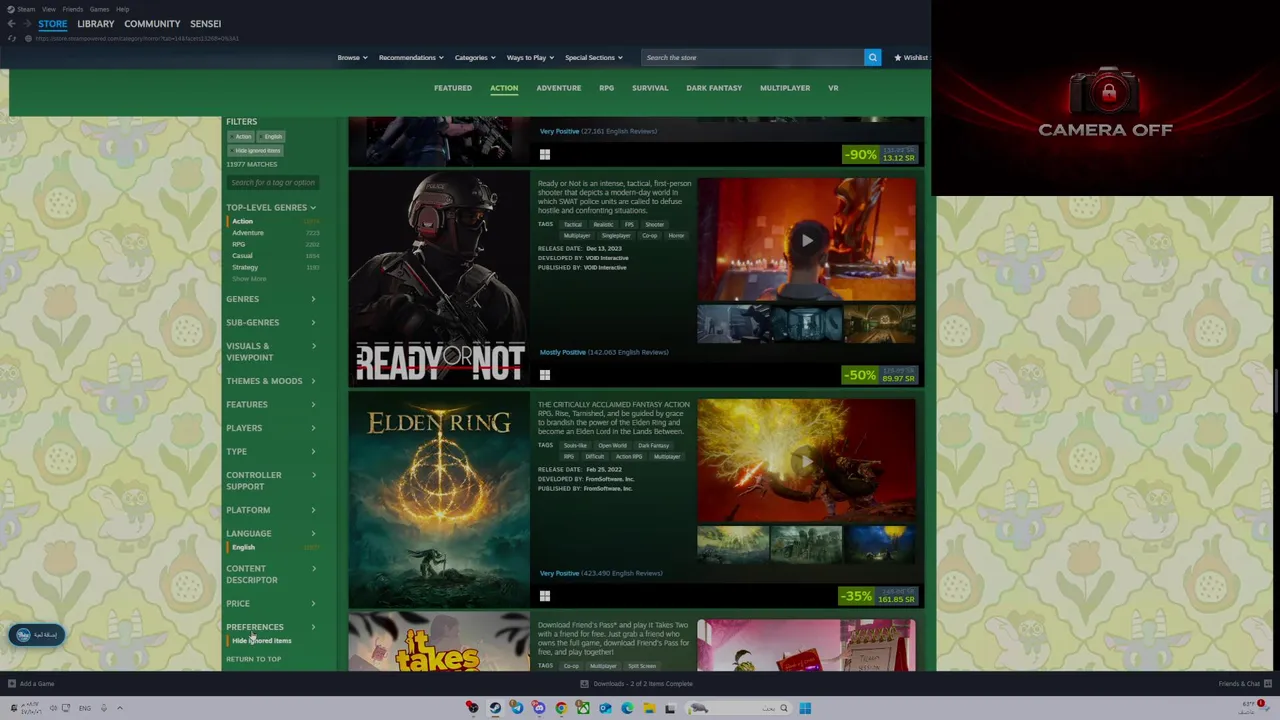Image resolution: width=1280 pixels, height=720 pixels.
Task: Open Xbox app from the taskbar
Action: coord(583,708)
